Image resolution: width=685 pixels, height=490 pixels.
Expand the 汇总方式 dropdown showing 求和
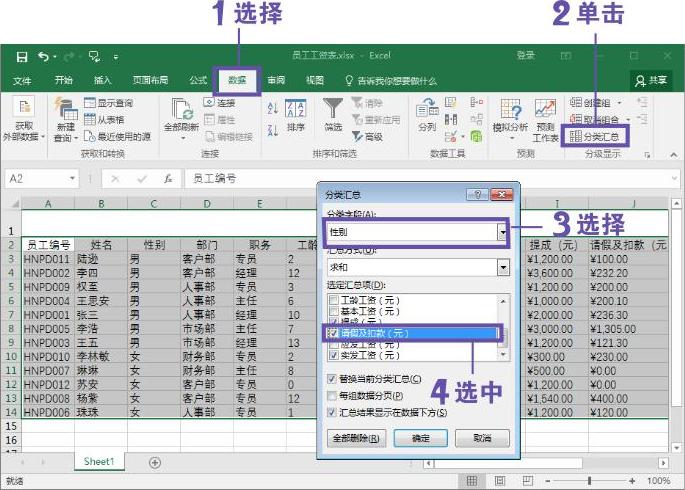tap(502, 268)
